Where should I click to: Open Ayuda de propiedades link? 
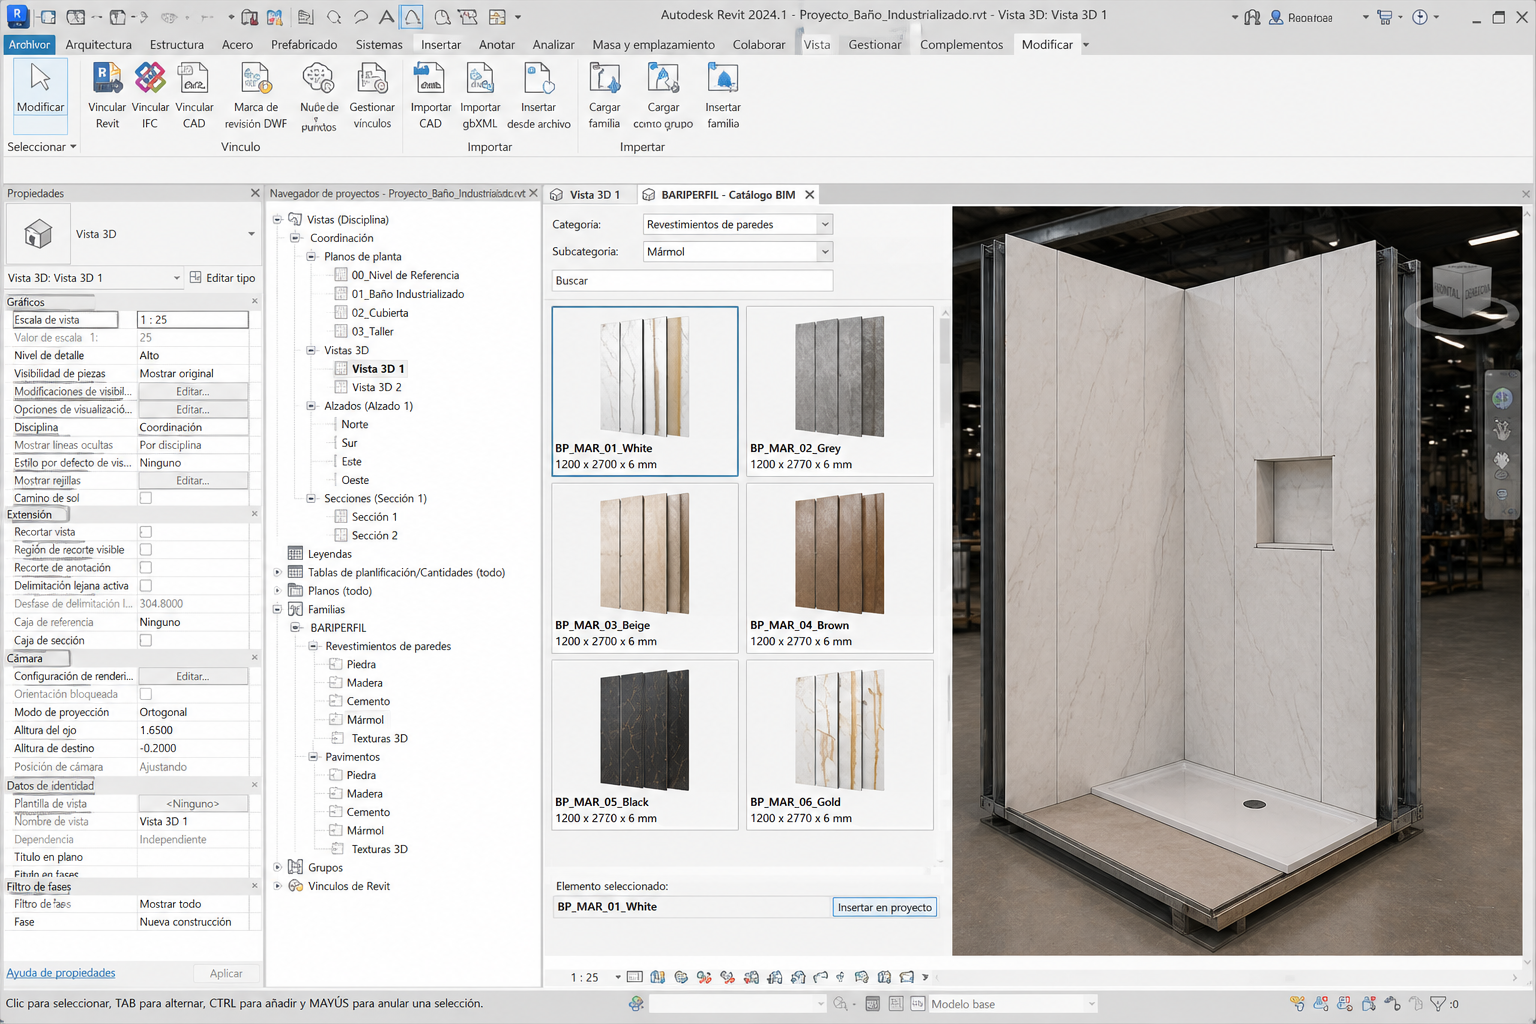tap(61, 972)
